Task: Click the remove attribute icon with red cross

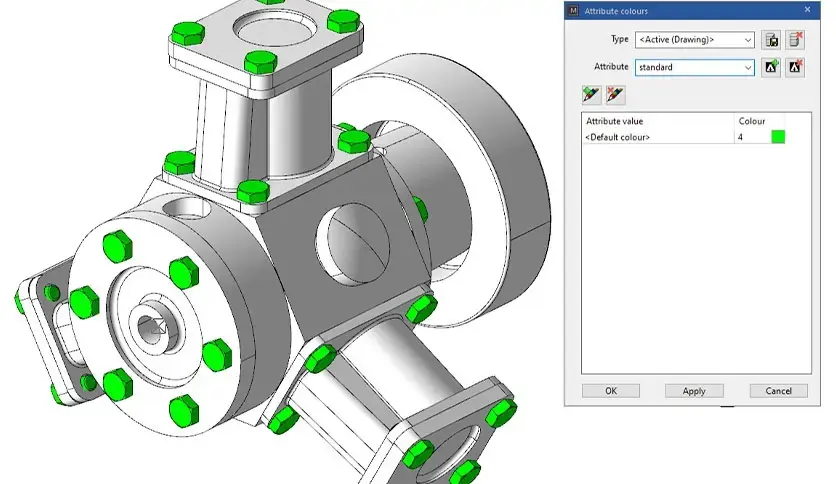Action: click(795, 68)
